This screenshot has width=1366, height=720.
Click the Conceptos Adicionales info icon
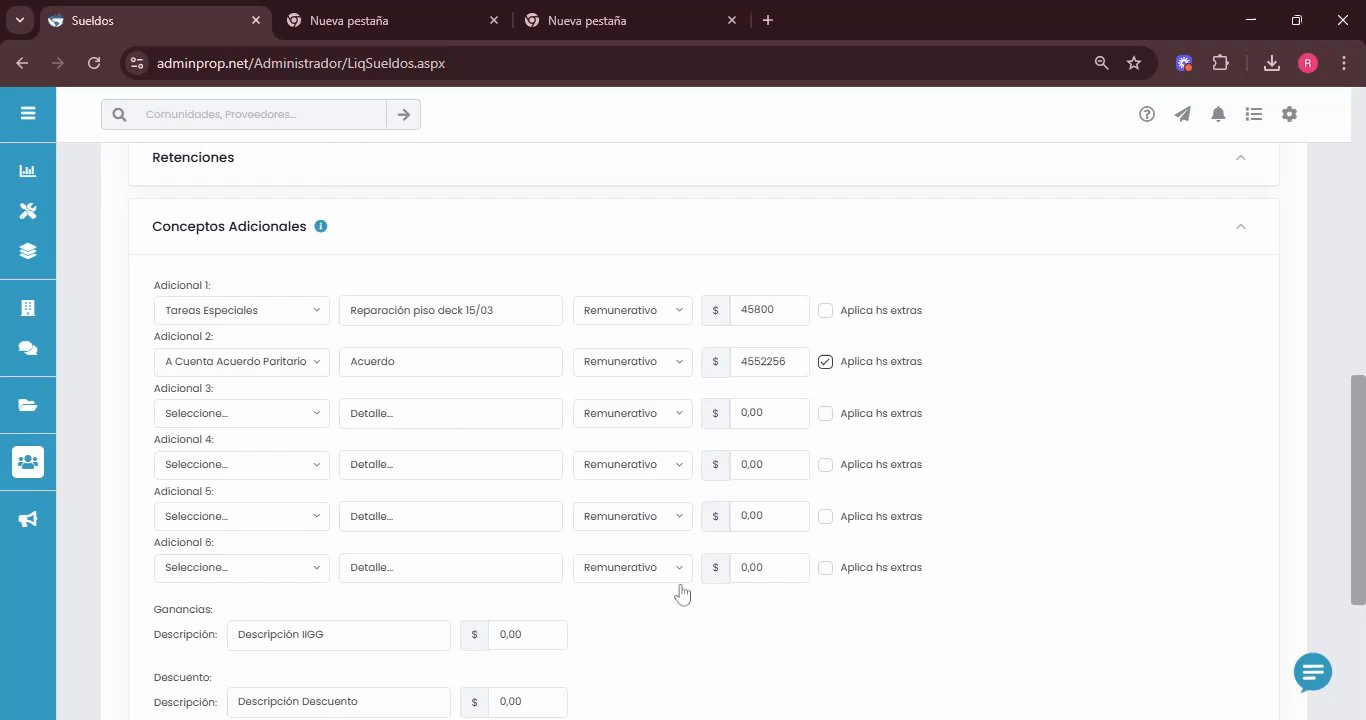pyautogui.click(x=321, y=226)
